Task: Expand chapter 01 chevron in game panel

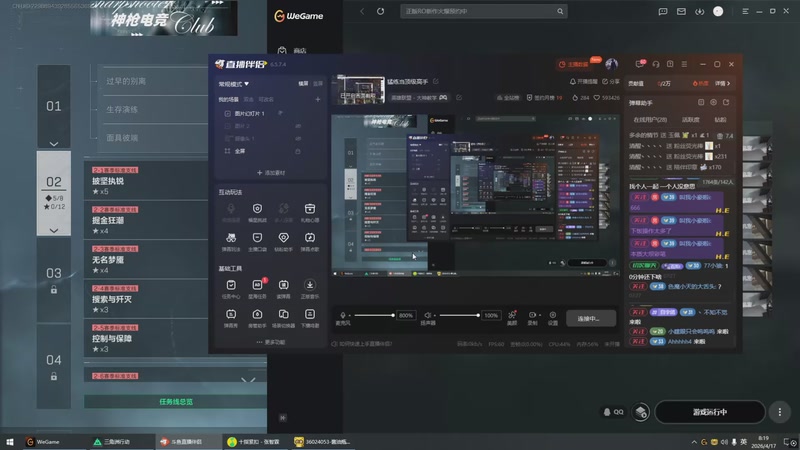Action: pyautogui.click(x=54, y=144)
